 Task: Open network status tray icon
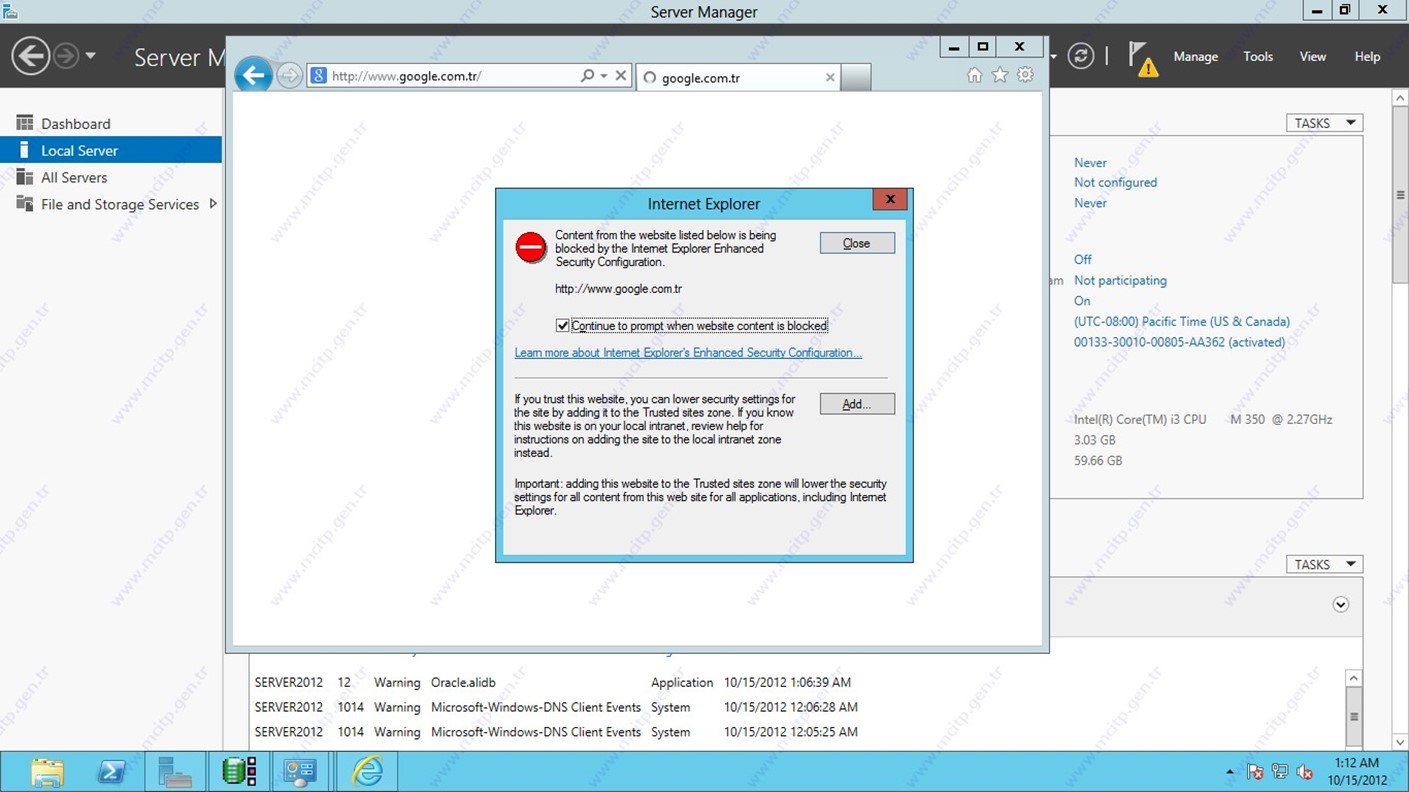1280,772
